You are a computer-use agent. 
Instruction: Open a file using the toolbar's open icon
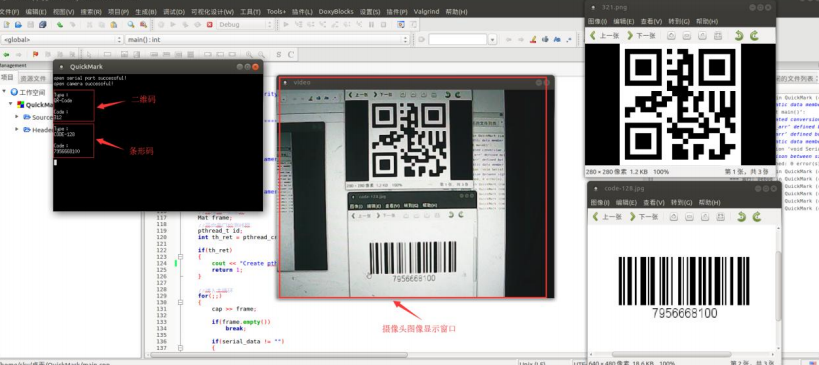18,25
